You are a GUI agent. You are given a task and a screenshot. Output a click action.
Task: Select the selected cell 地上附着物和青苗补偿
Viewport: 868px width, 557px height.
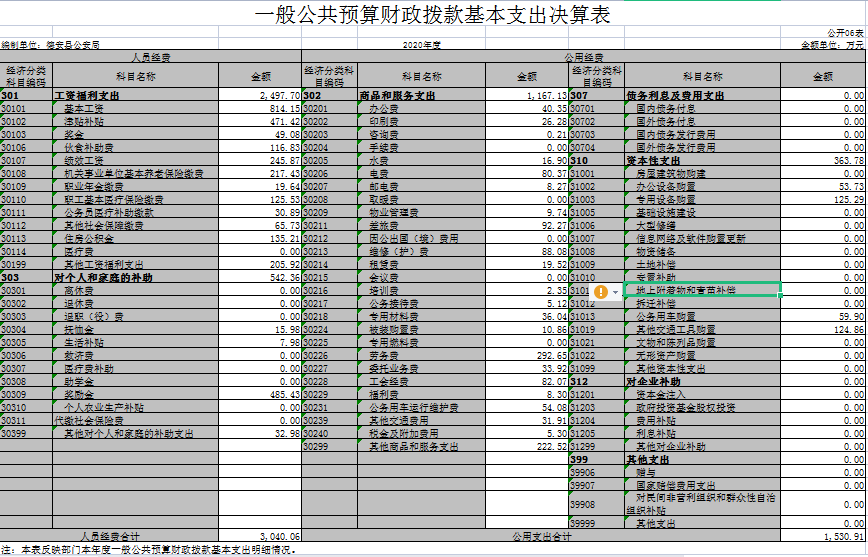coord(701,290)
